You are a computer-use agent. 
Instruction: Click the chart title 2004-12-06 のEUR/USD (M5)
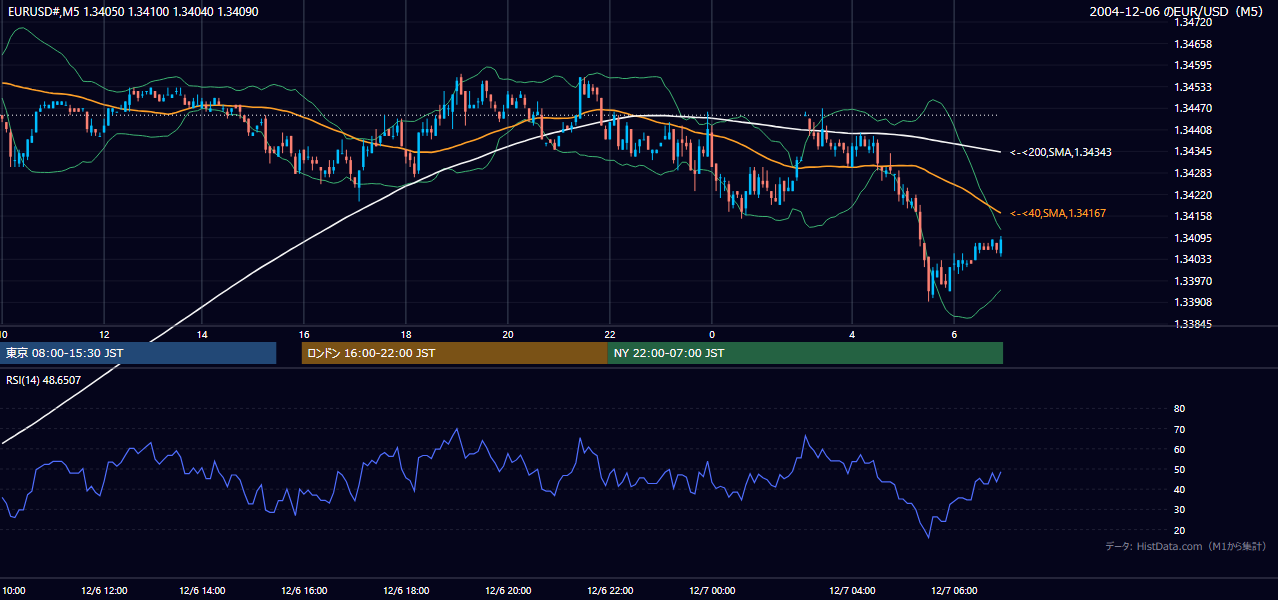[x=1177, y=12]
